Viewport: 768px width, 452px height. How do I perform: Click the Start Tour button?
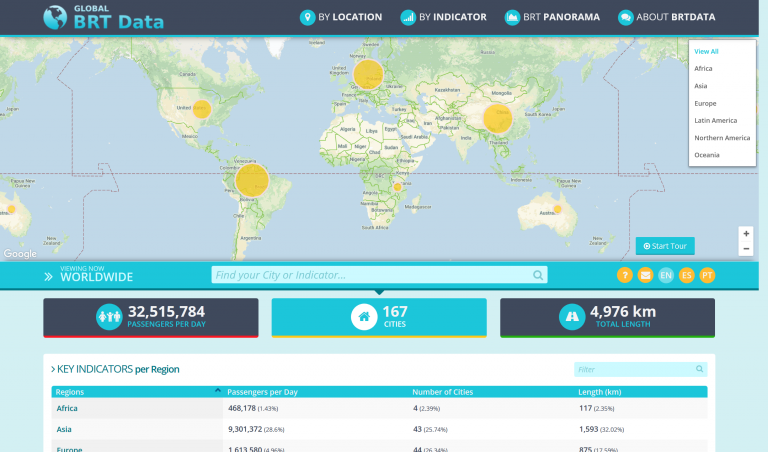pyautogui.click(x=665, y=246)
